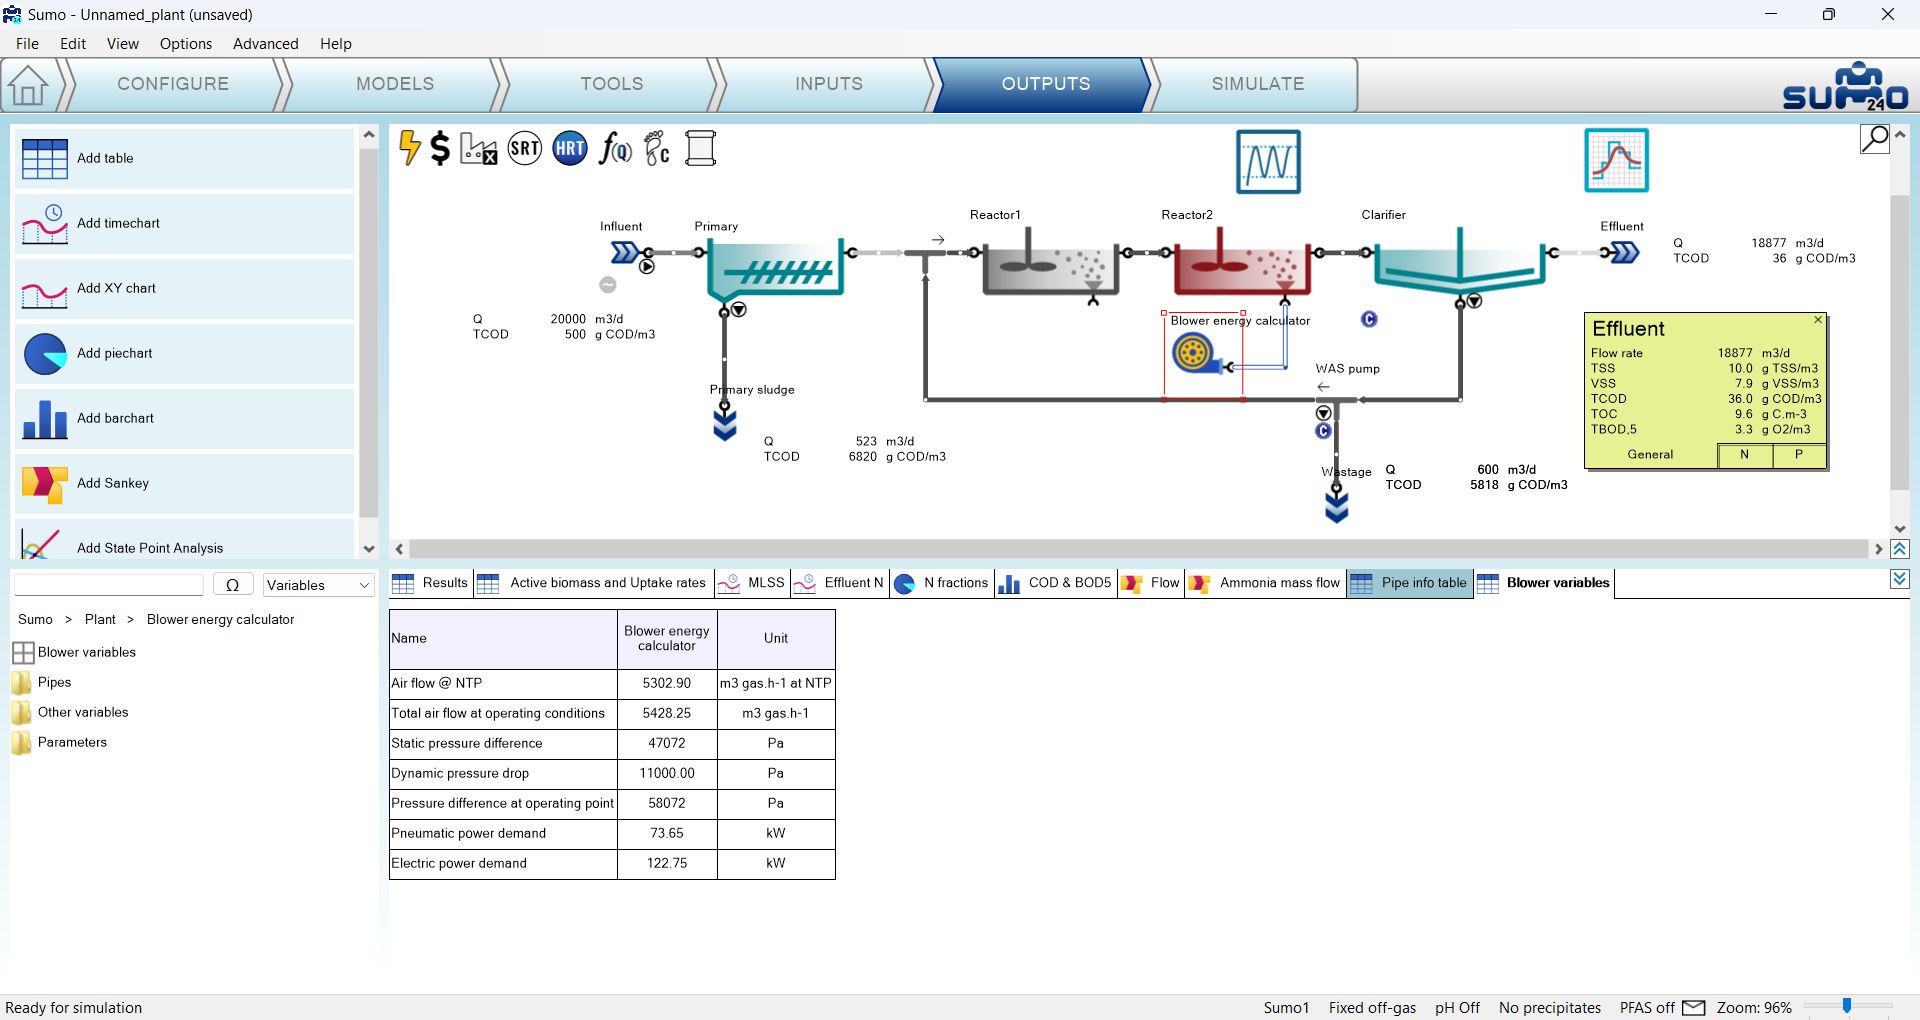Click the P button in Effluent panel
This screenshot has height=1020, width=1920.
point(1799,455)
